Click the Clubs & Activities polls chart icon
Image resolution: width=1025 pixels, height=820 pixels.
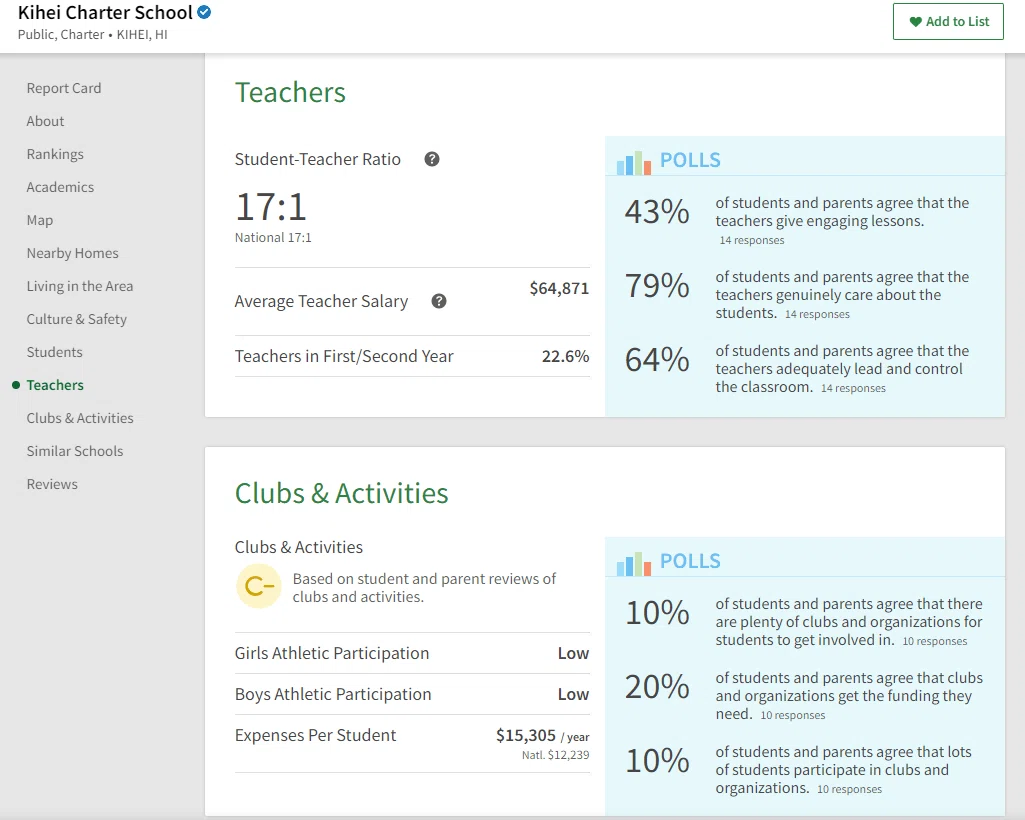coord(633,563)
